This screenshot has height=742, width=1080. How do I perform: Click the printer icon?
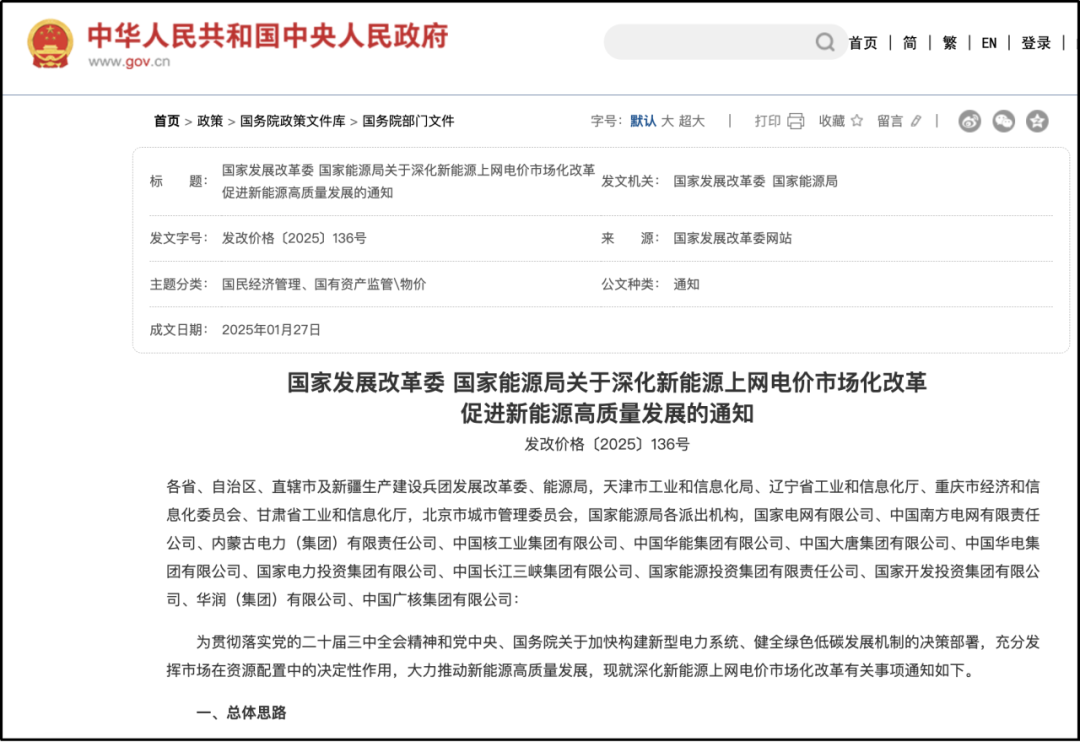tap(796, 121)
